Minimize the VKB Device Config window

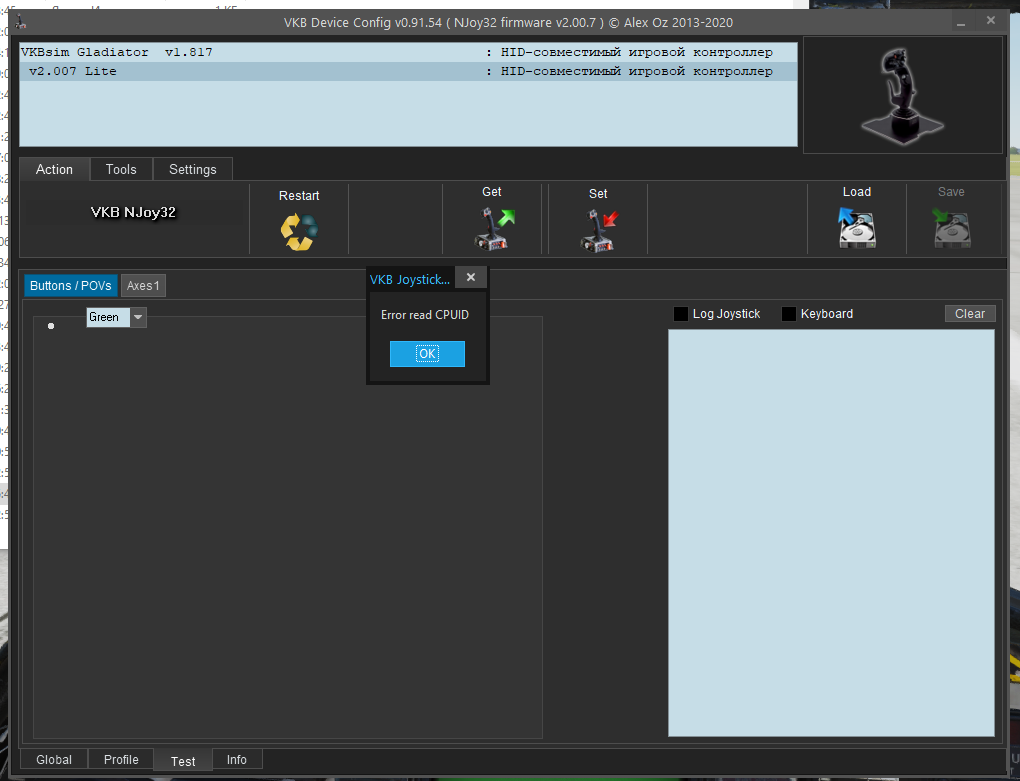(x=961, y=23)
